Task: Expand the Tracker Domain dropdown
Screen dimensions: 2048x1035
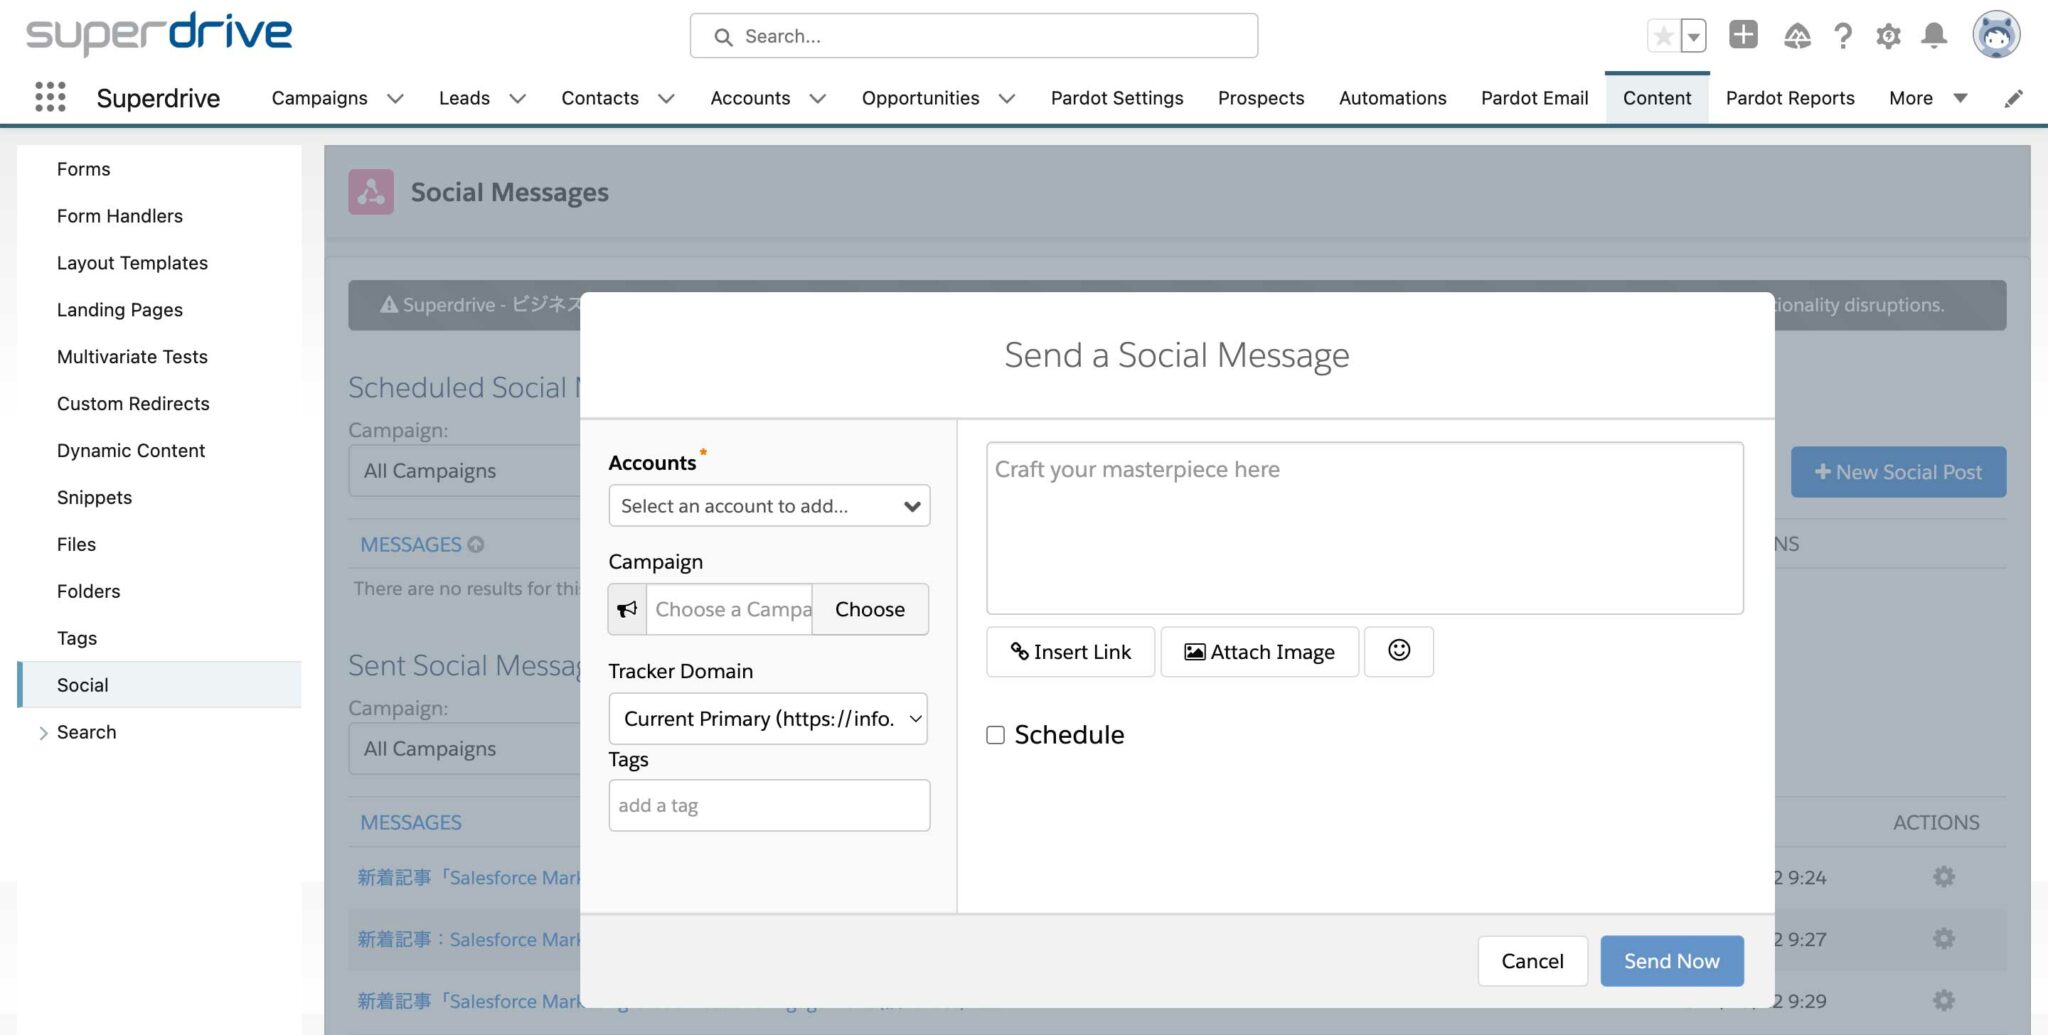Action: click(x=768, y=718)
